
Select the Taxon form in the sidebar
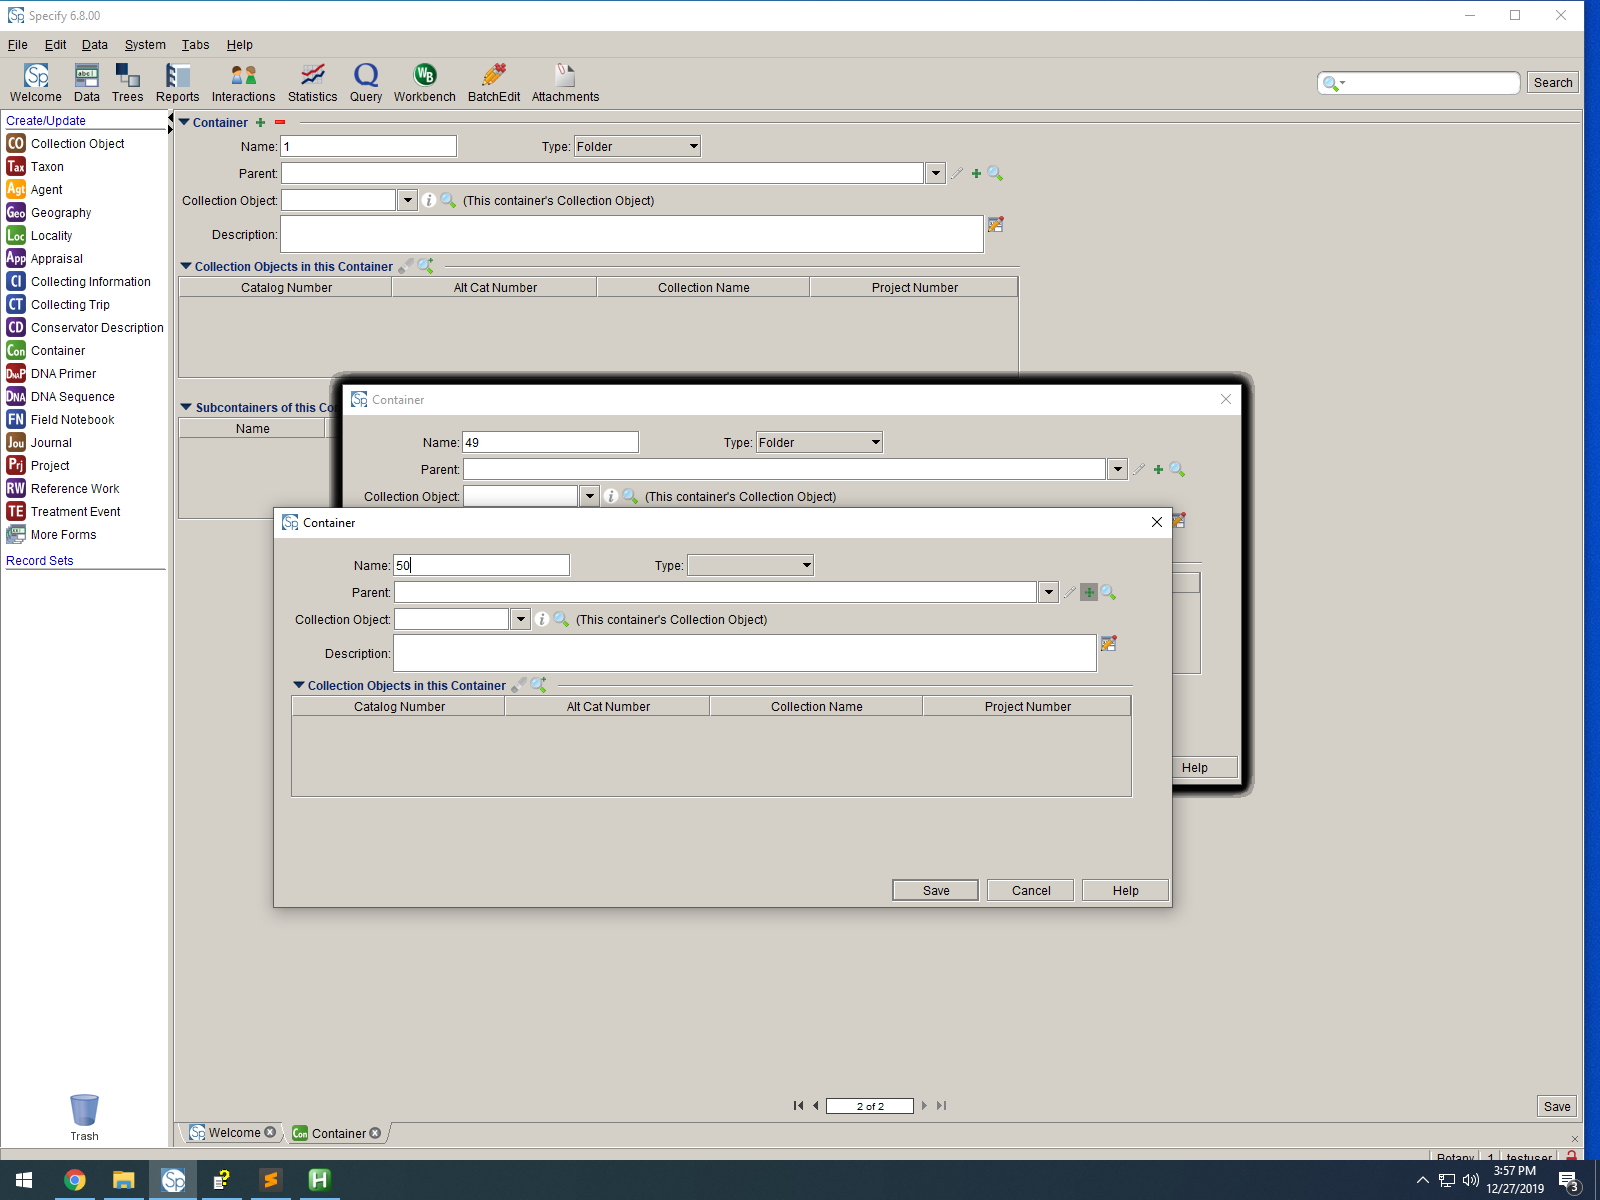click(46, 166)
